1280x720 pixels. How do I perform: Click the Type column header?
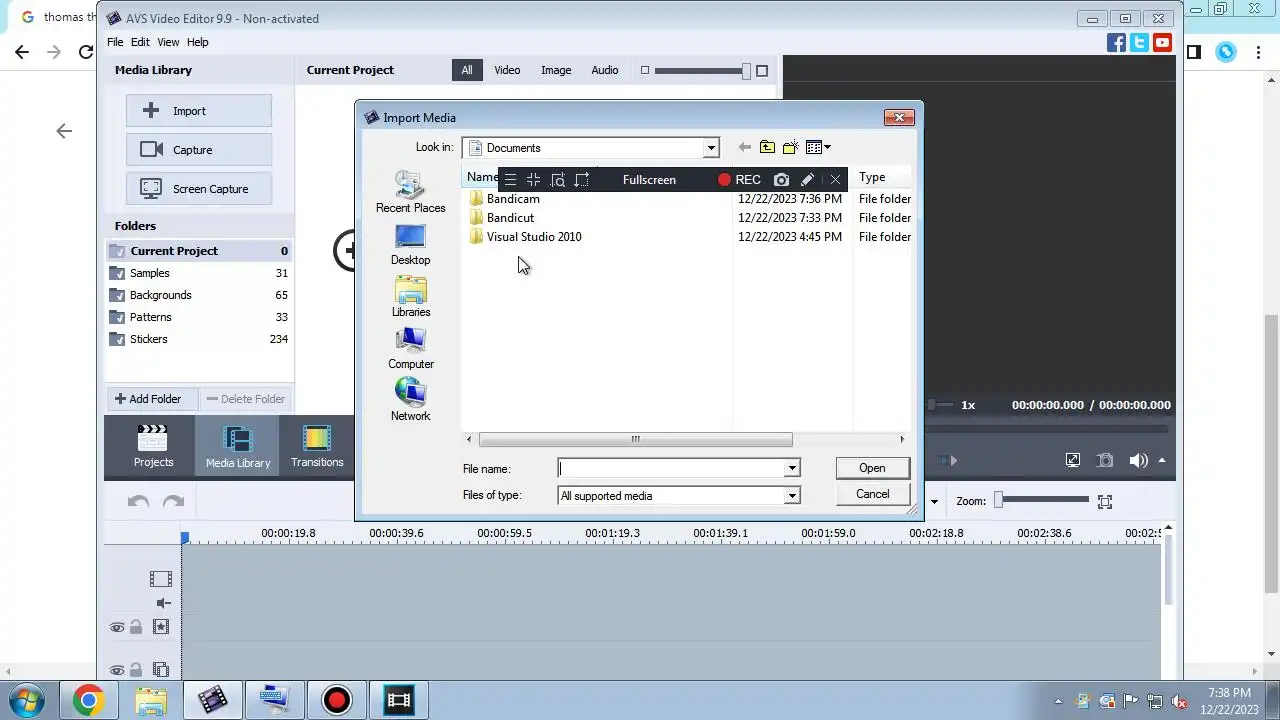pyautogui.click(x=883, y=178)
